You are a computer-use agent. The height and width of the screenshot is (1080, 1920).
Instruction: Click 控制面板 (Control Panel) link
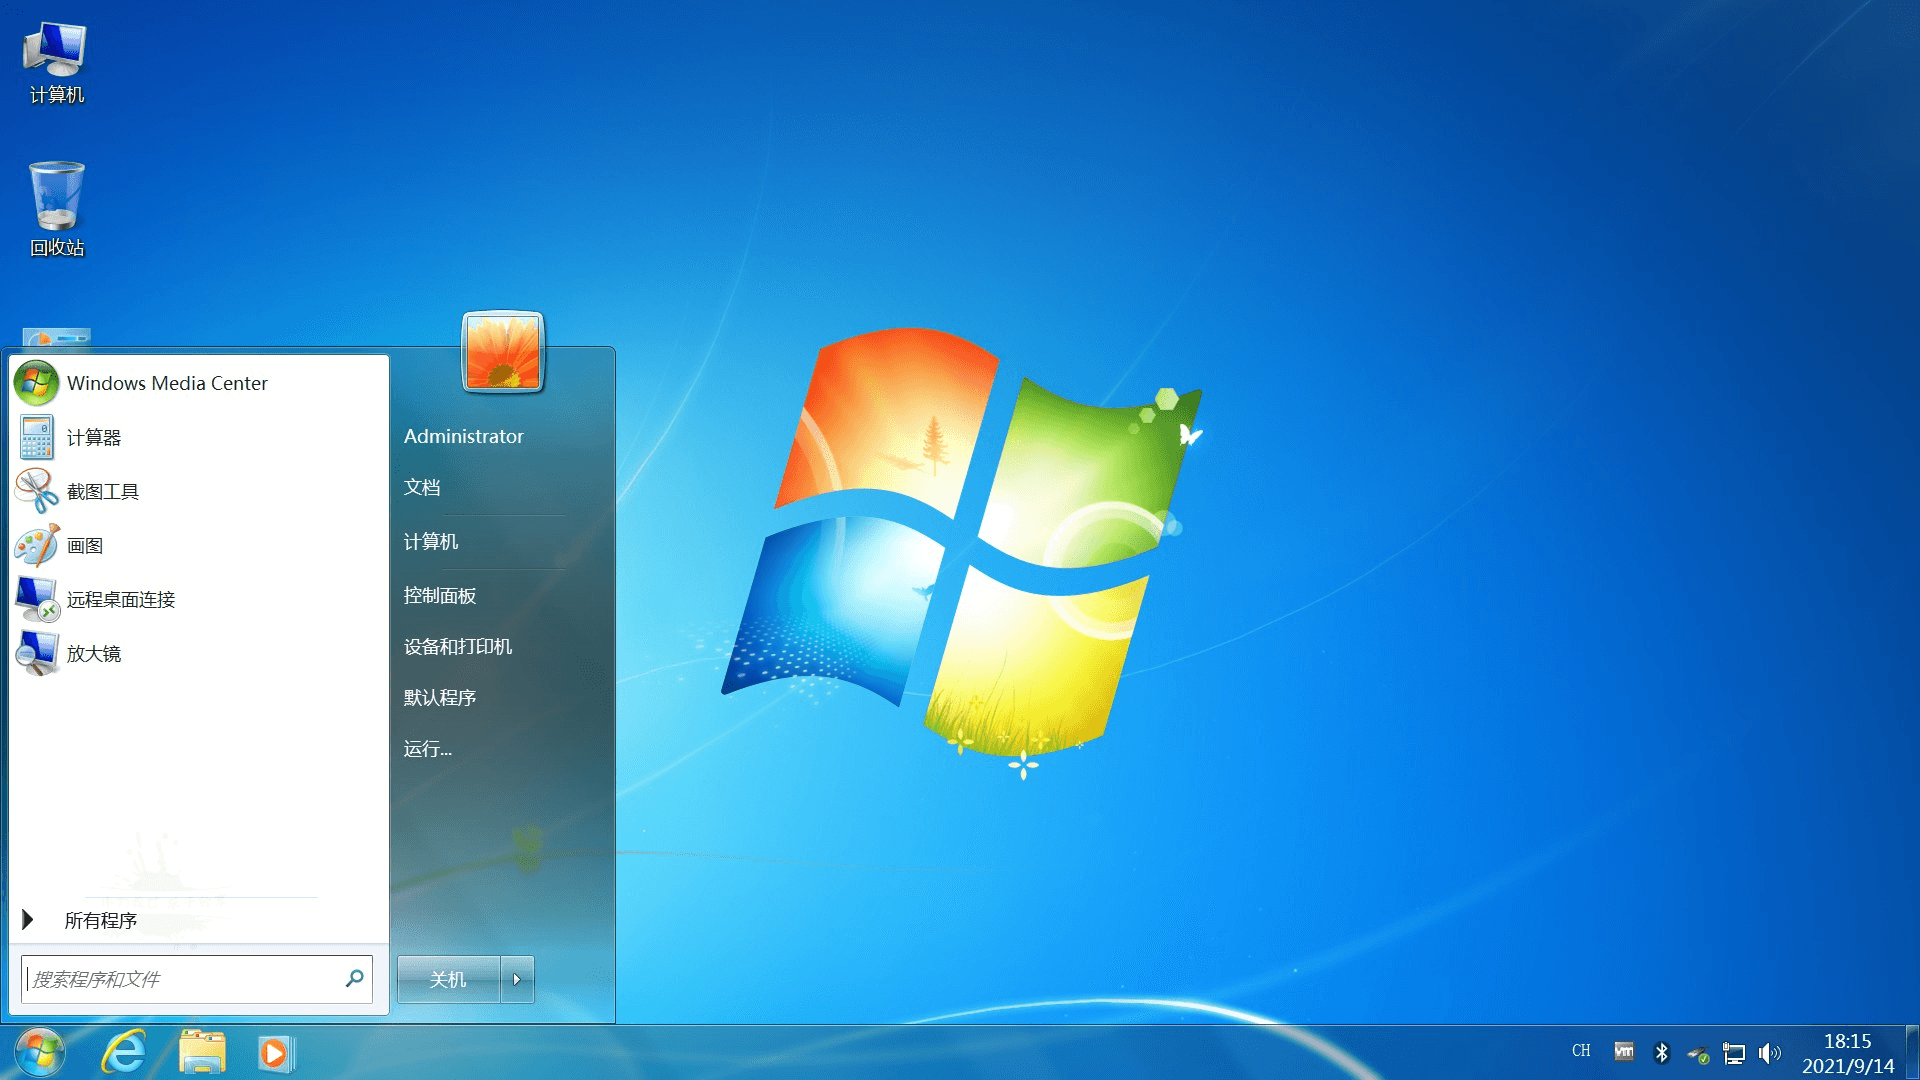tap(442, 593)
